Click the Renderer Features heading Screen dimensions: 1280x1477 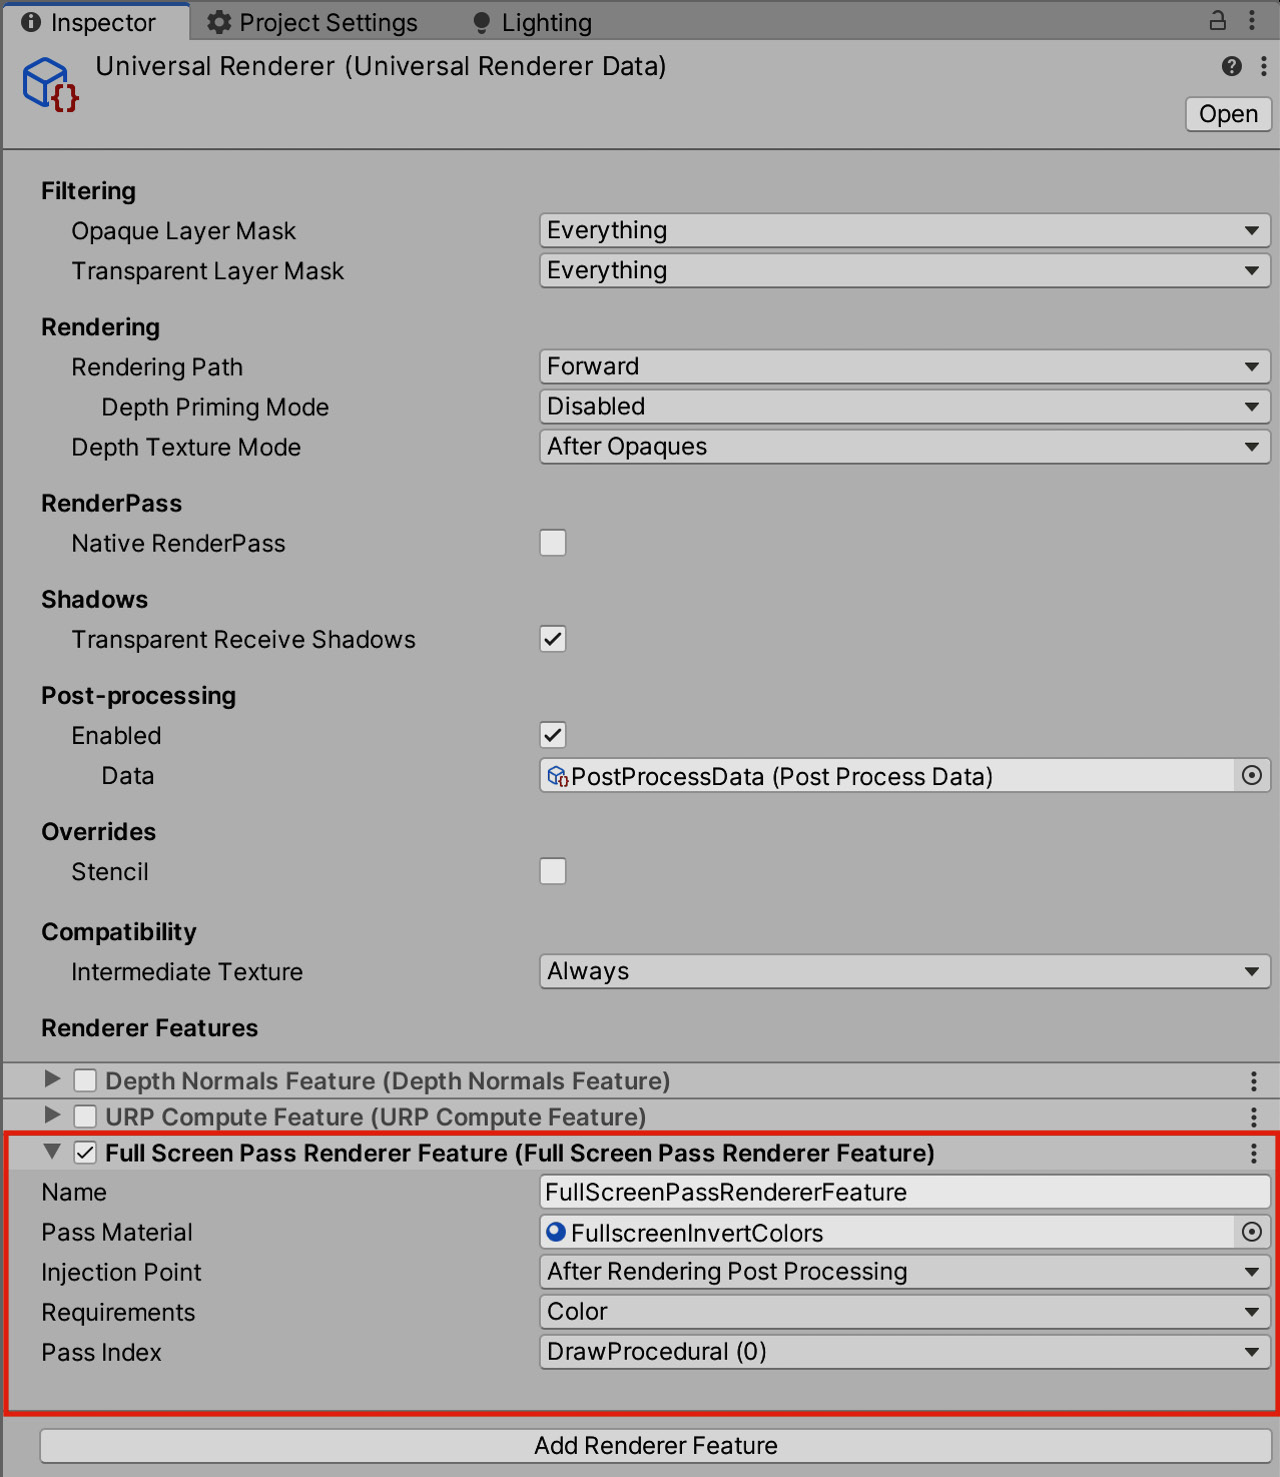click(x=149, y=1028)
